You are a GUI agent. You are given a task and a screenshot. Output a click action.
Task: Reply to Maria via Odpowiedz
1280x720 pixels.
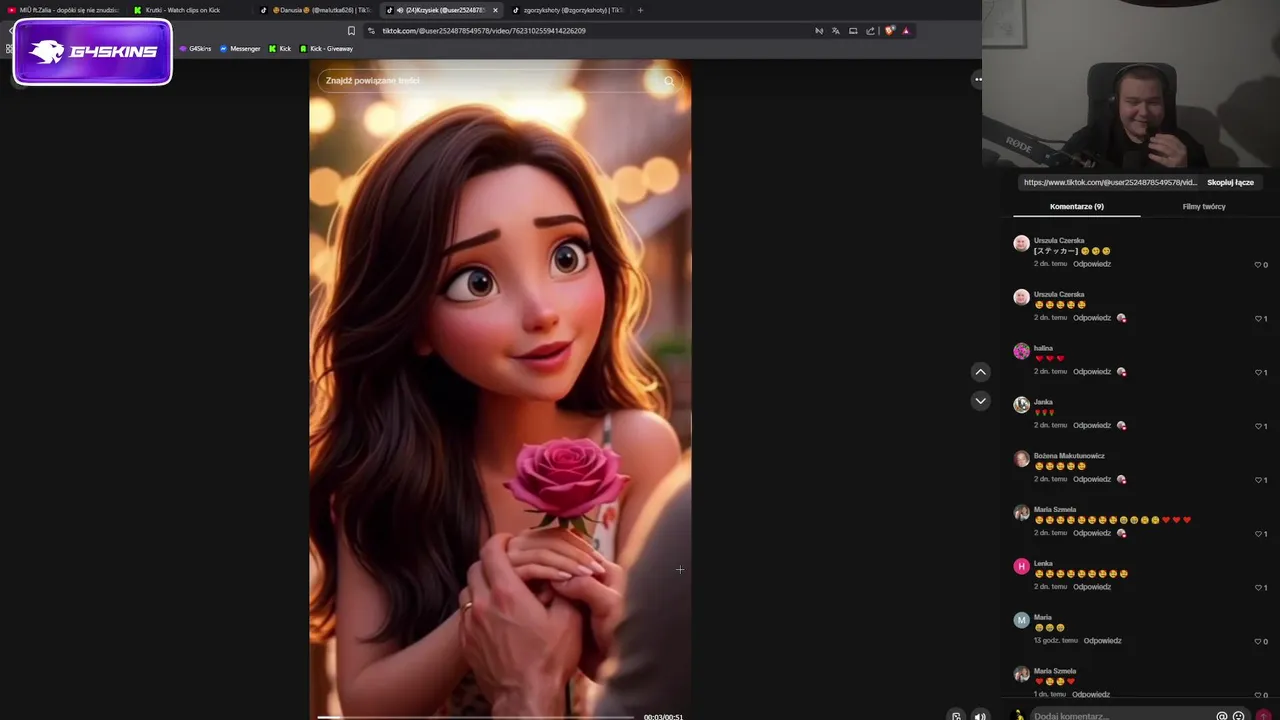point(1102,640)
